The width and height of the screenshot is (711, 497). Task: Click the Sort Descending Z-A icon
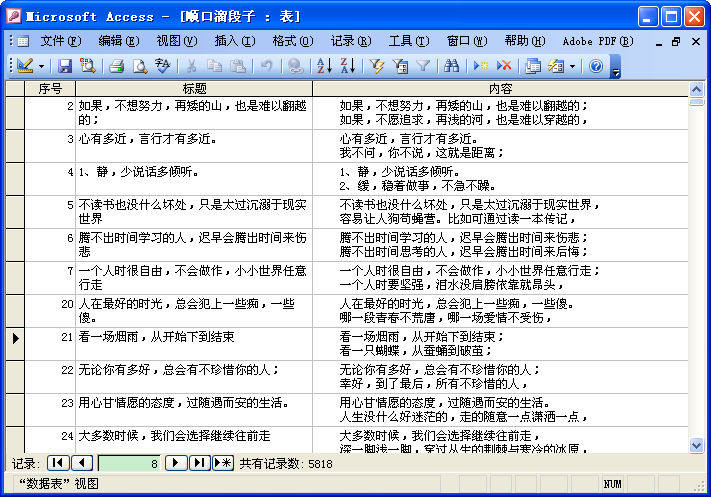coord(348,66)
